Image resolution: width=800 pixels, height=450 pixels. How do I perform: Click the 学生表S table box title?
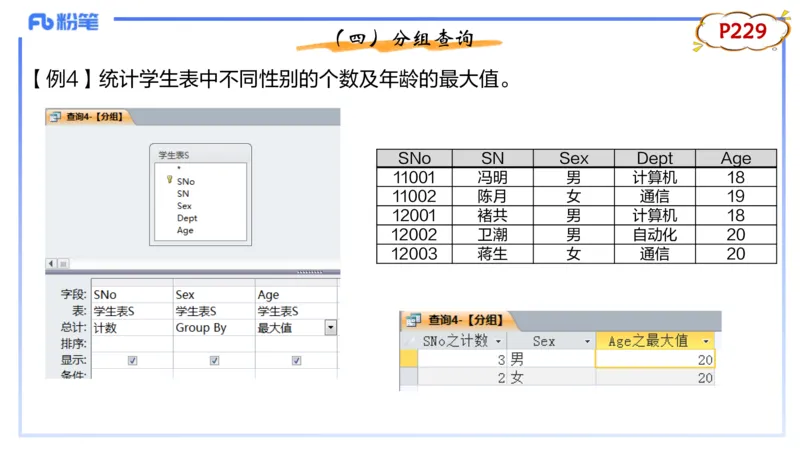(173, 155)
